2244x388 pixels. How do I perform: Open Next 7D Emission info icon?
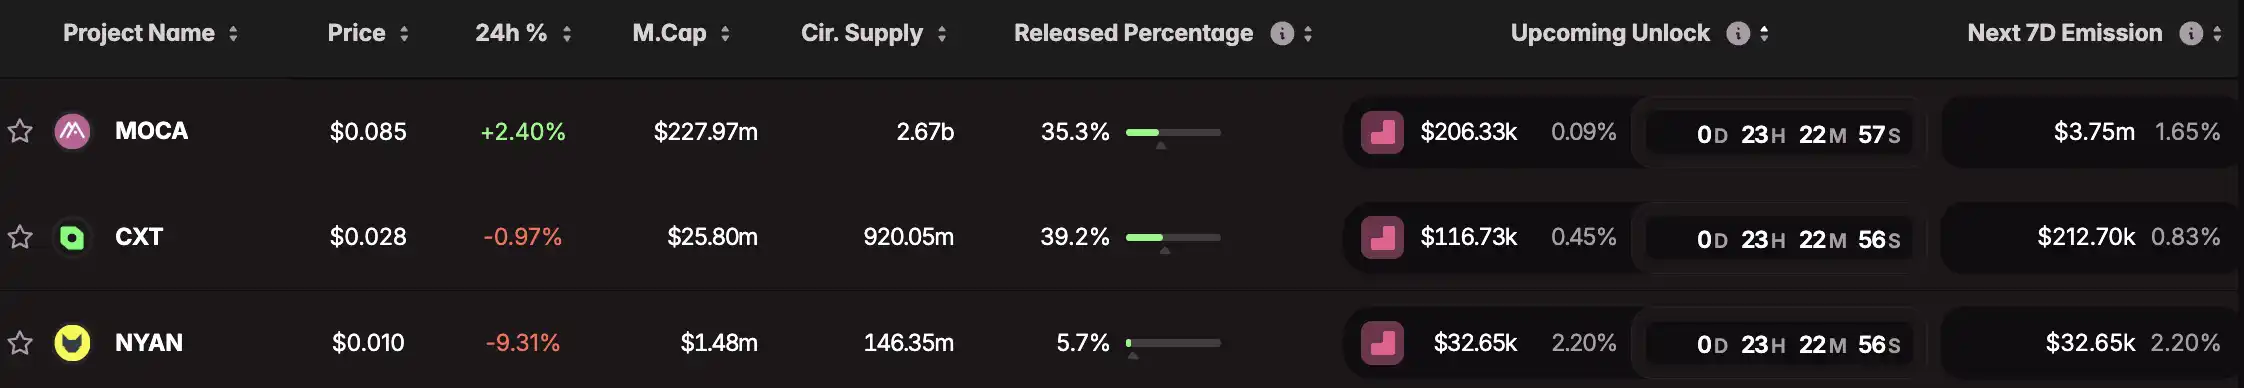2191,33
